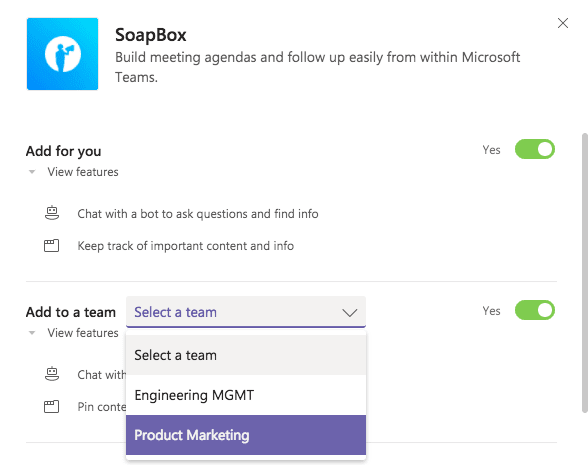Screen dimensions: 588x465
Task: Click bot icon under Add to a team
Action: click(52, 374)
